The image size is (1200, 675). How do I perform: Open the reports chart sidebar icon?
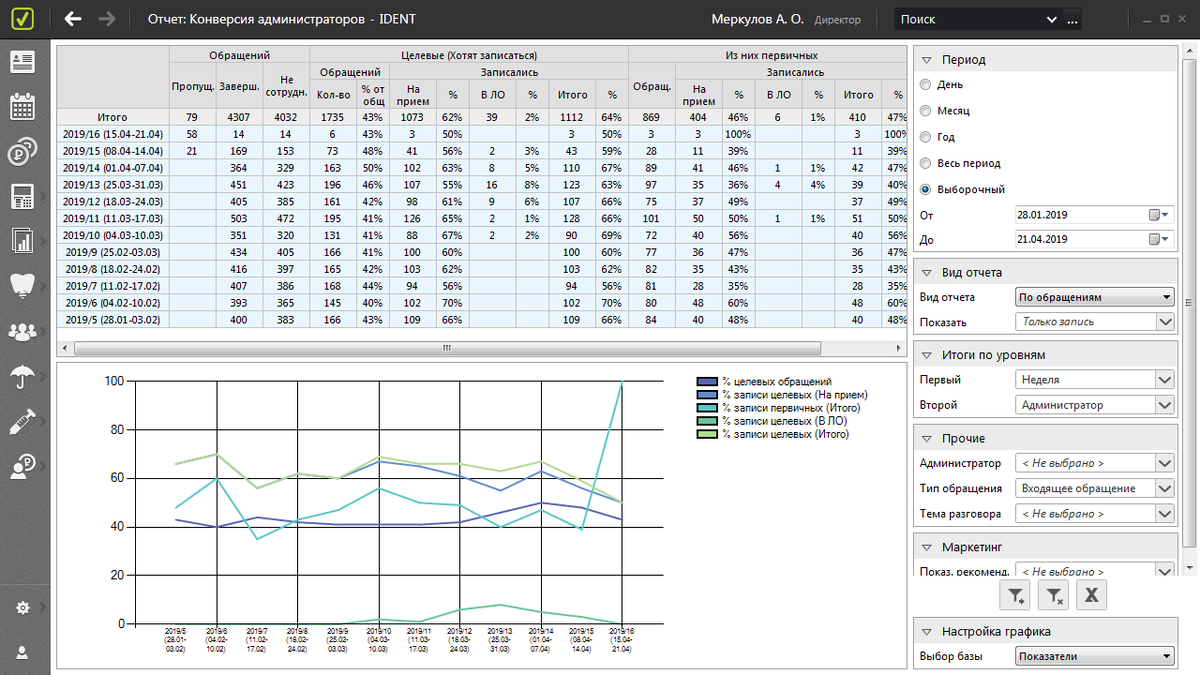pyautogui.click(x=21, y=241)
